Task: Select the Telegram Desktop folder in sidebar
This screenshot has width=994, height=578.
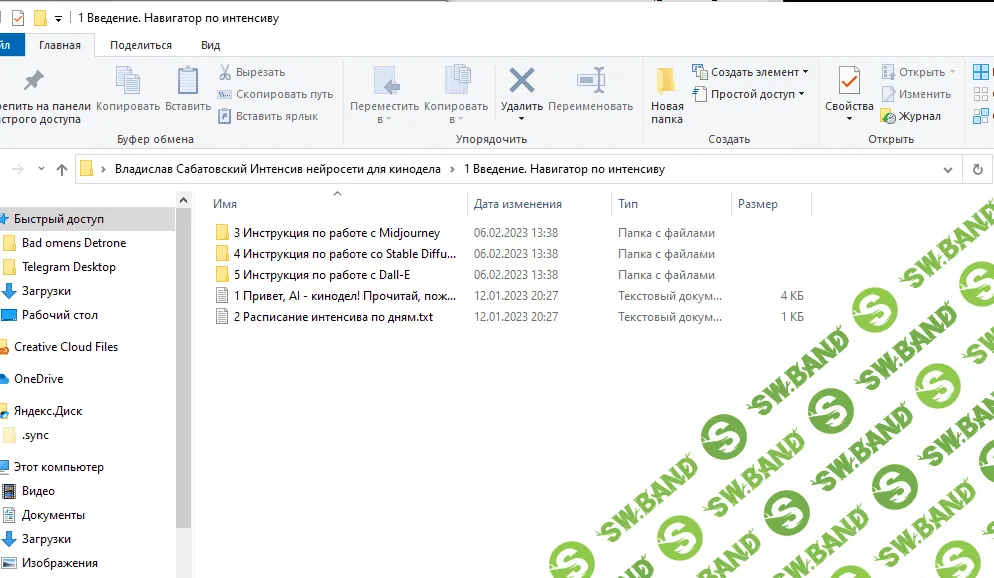Action: tap(68, 267)
